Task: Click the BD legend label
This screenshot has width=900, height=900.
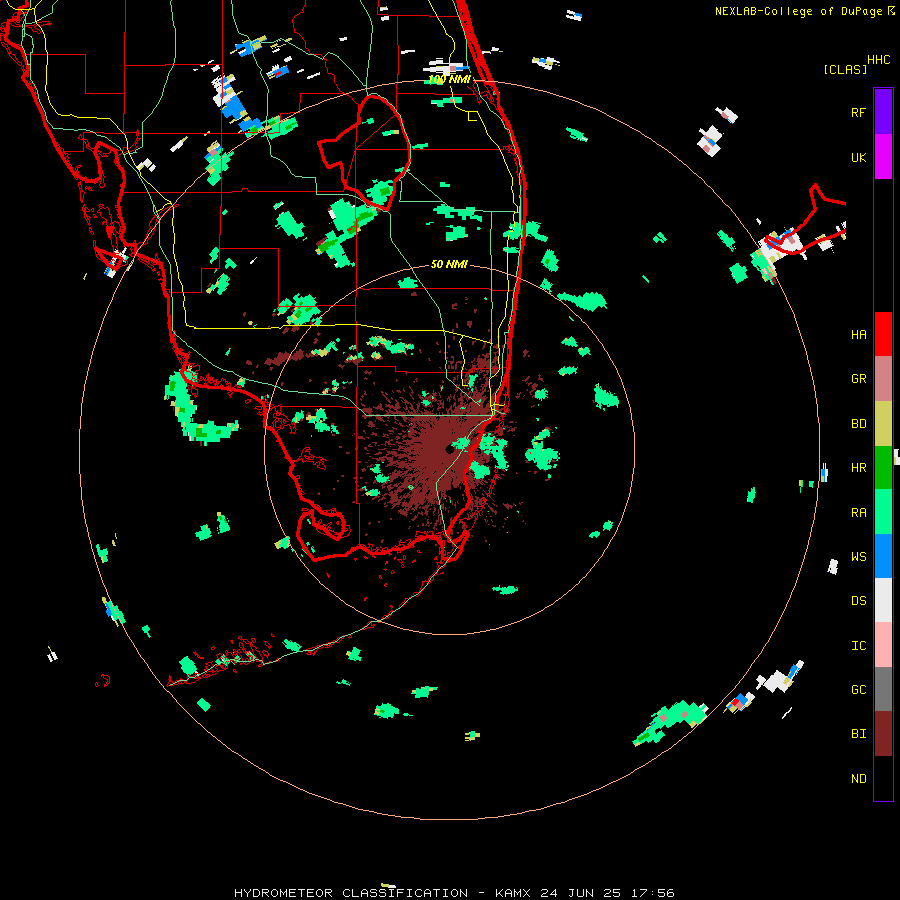Action: coord(859,424)
